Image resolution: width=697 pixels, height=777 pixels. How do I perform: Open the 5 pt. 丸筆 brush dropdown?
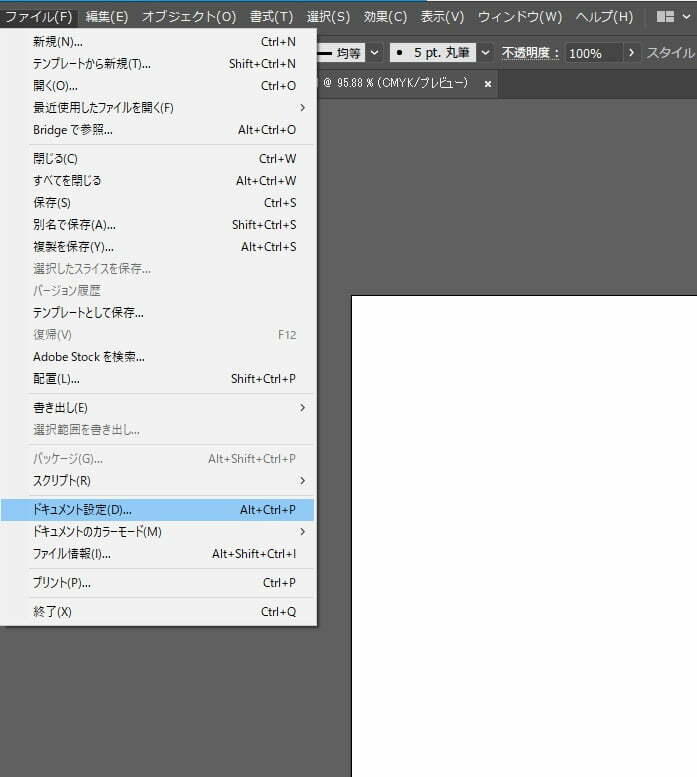(485, 52)
